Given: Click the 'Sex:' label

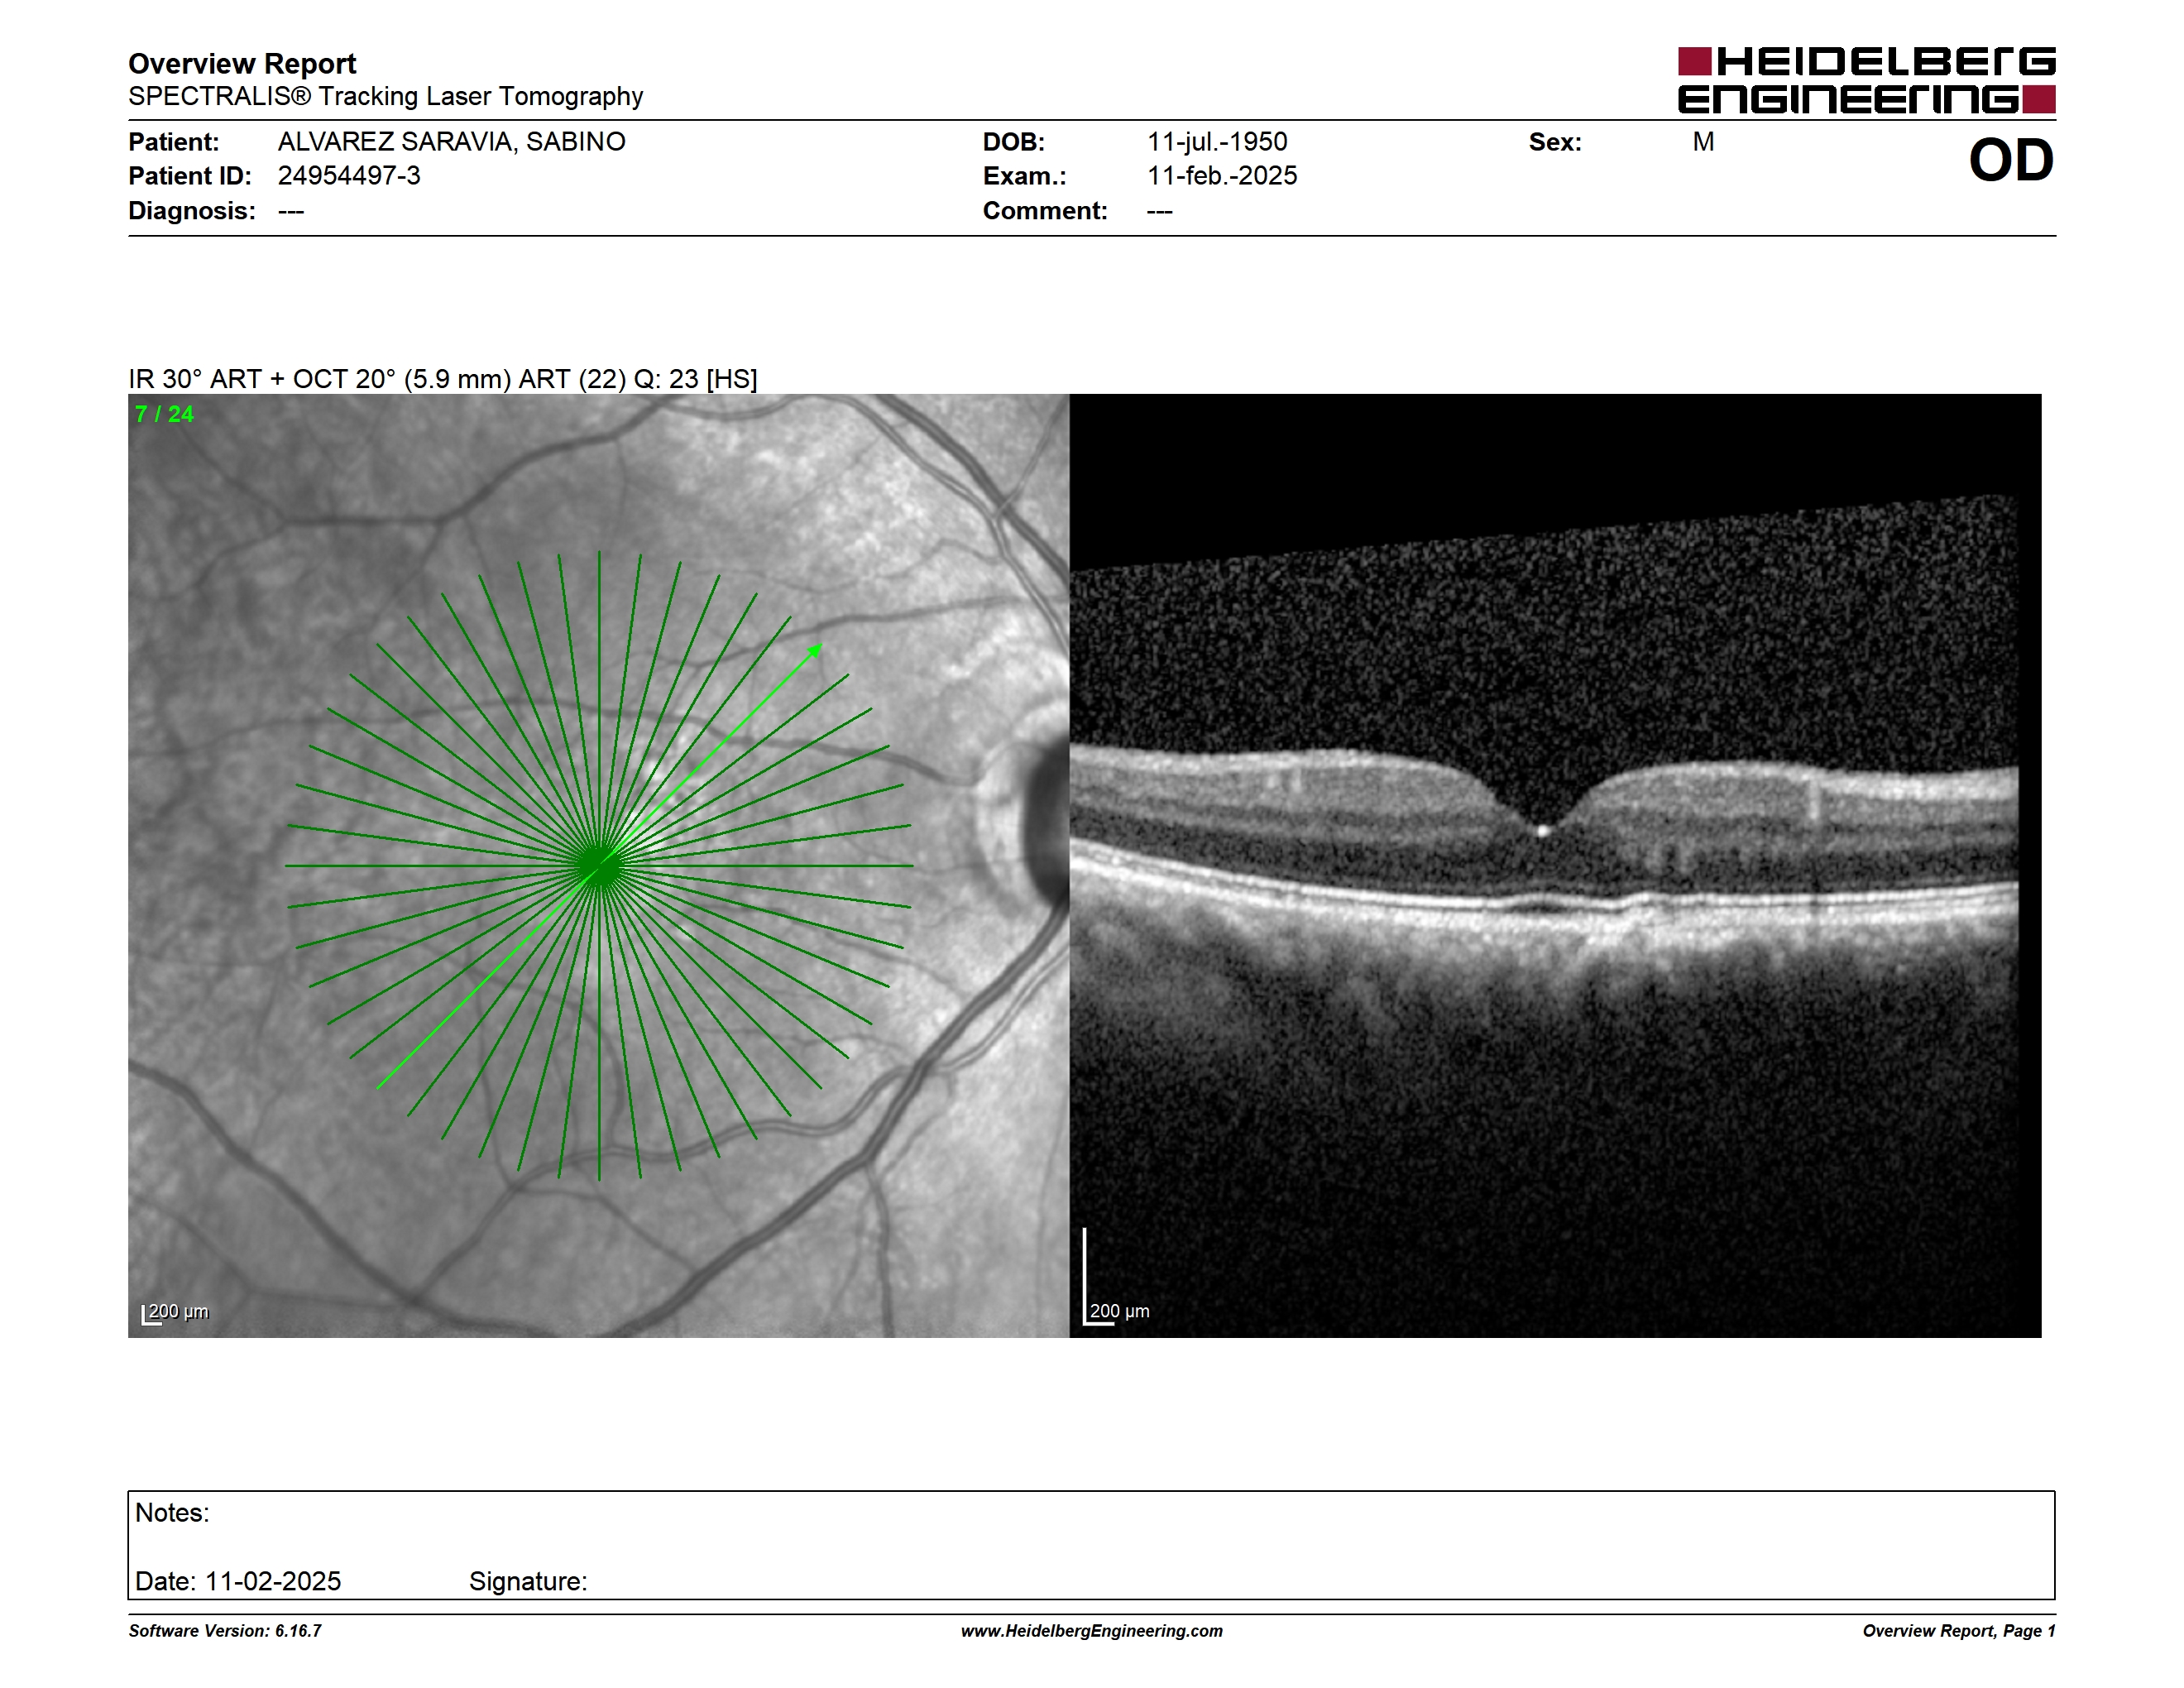Looking at the screenshot, I should pos(1555,141).
